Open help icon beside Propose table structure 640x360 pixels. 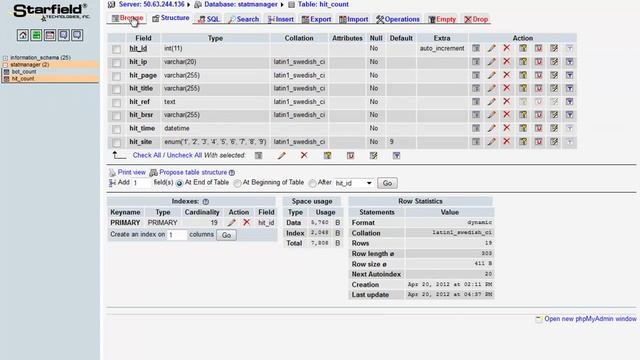click(232, 173)
